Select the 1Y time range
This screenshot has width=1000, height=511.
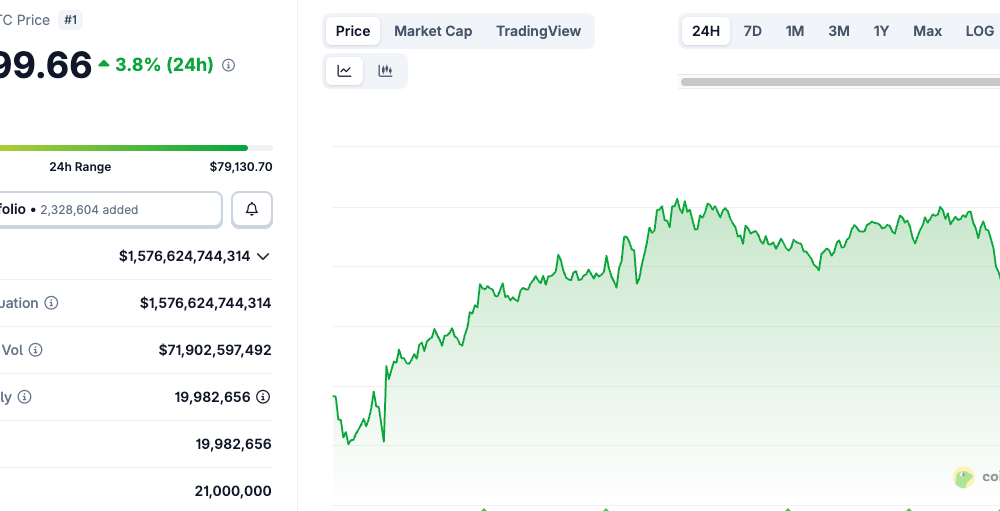pos(881,31)
